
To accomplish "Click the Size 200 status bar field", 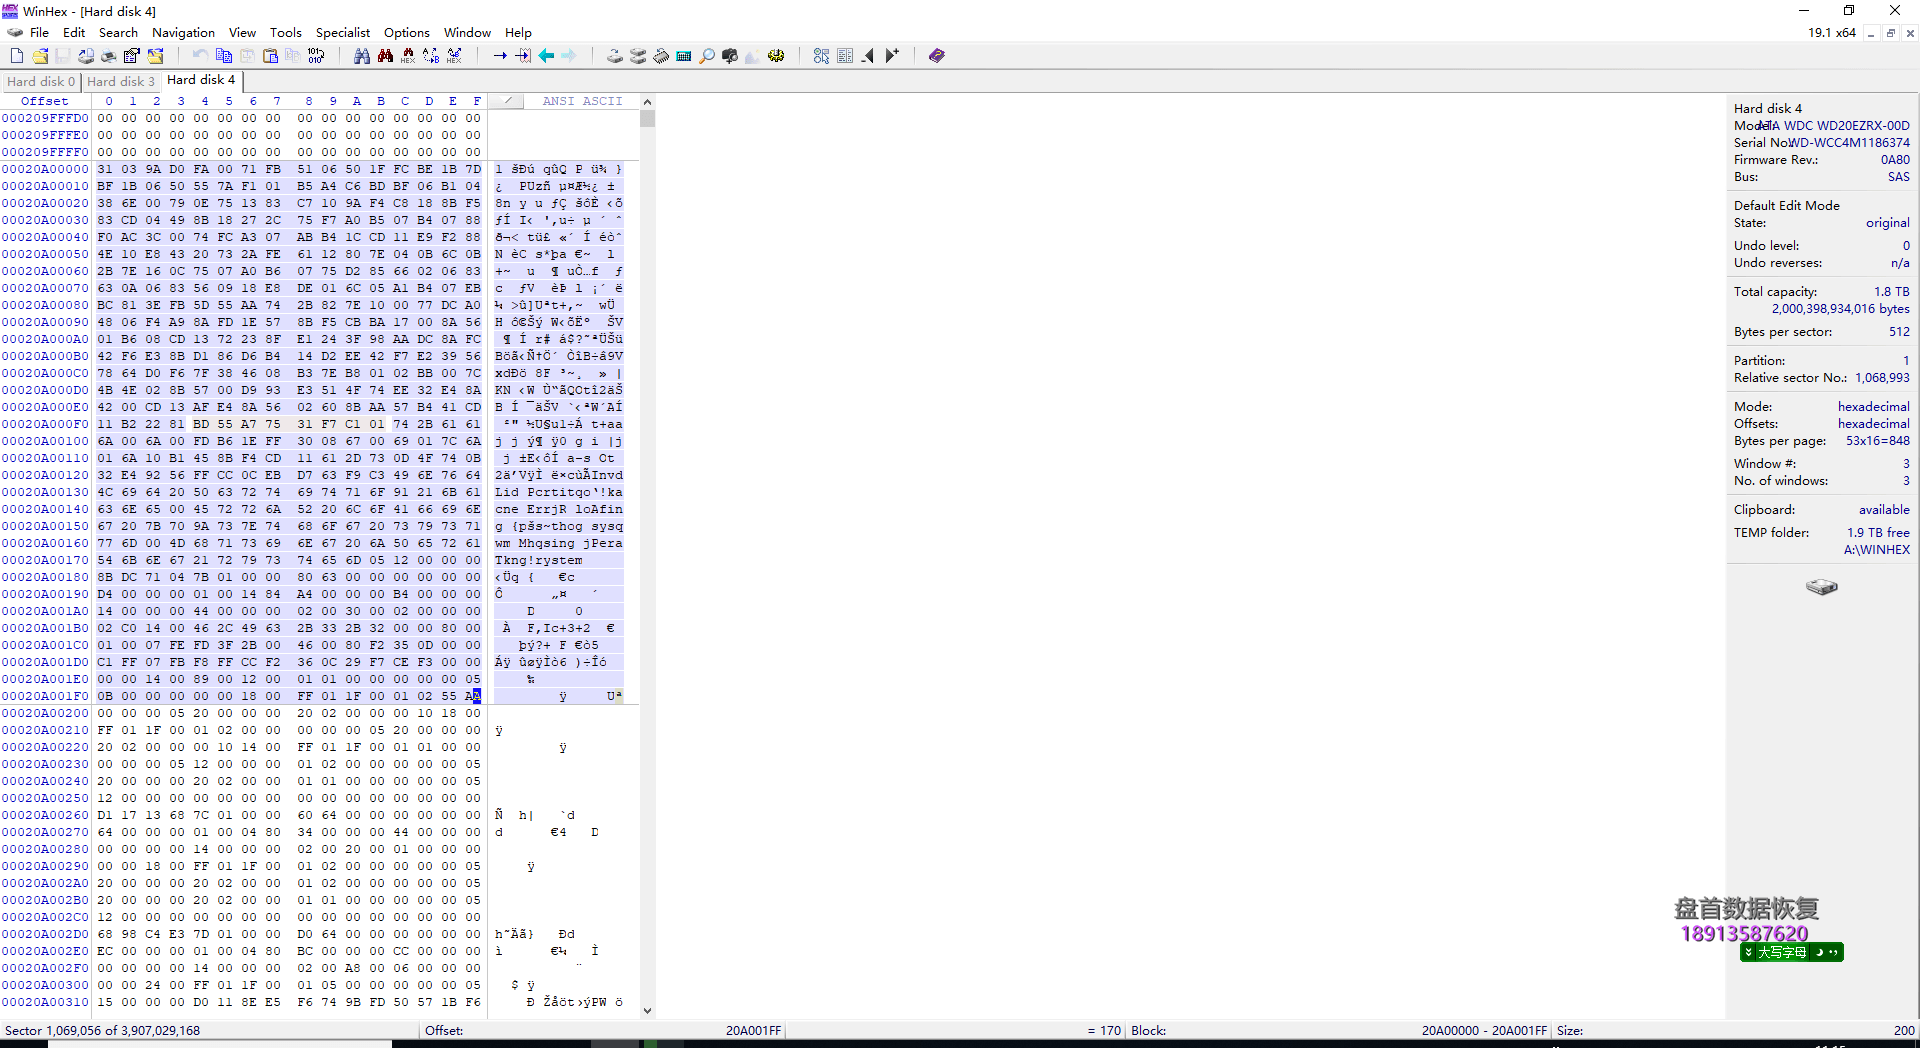I will click(x=1736, y=1030).
